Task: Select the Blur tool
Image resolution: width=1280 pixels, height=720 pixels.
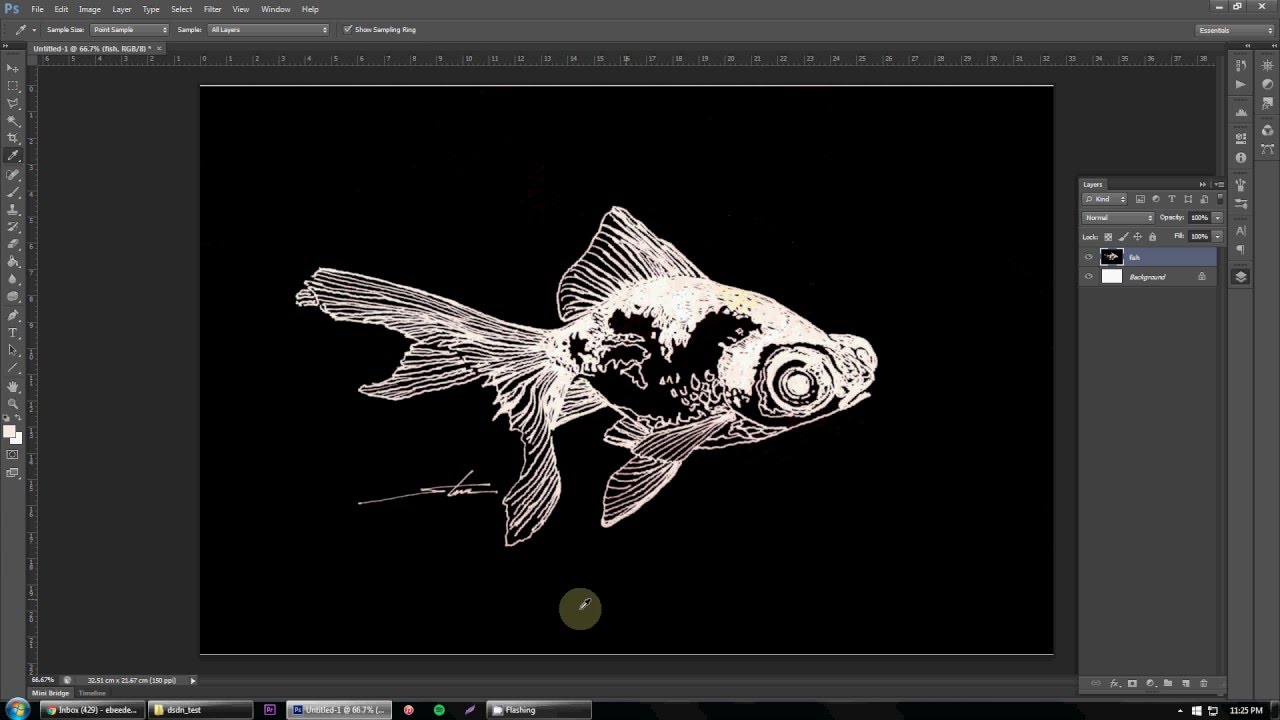Action: (13, 279)
